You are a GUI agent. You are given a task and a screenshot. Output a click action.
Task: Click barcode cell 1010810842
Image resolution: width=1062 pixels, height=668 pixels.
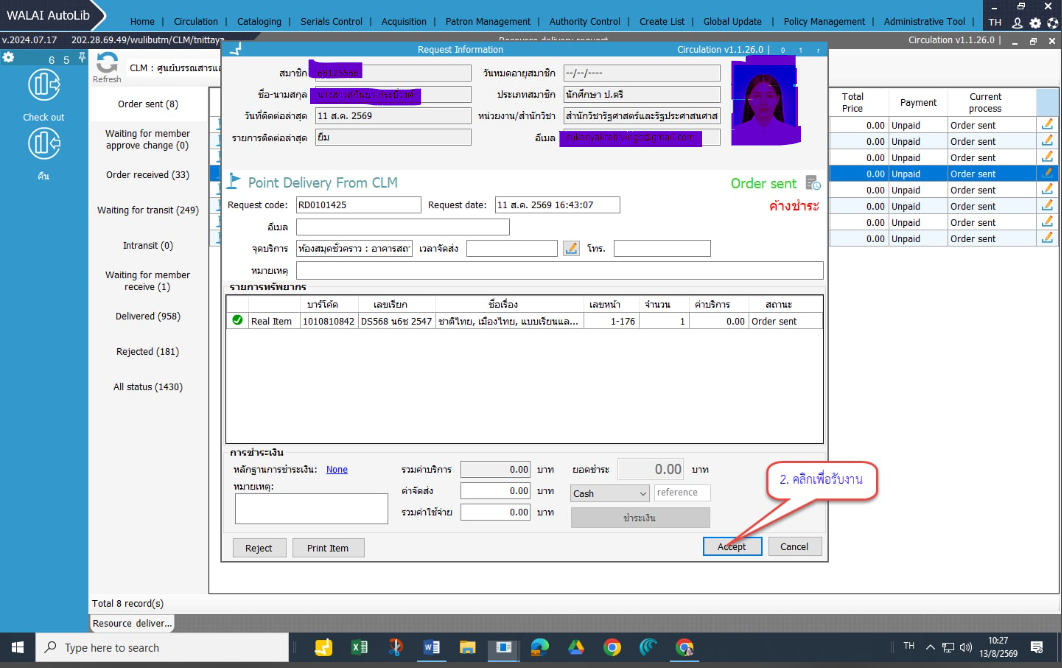(328, 321)
